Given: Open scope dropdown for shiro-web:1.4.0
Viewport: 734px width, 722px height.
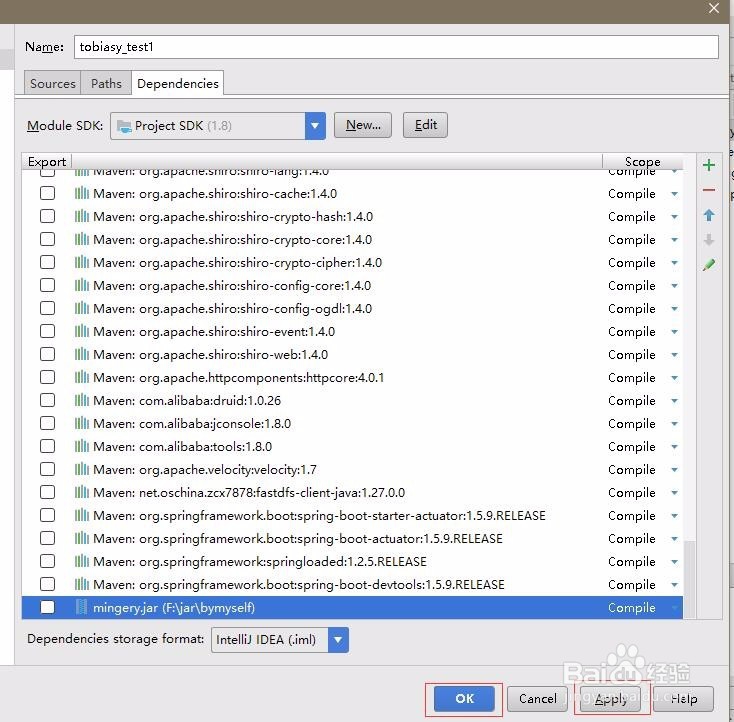Looking at the screenshot, I should (675, 354).
